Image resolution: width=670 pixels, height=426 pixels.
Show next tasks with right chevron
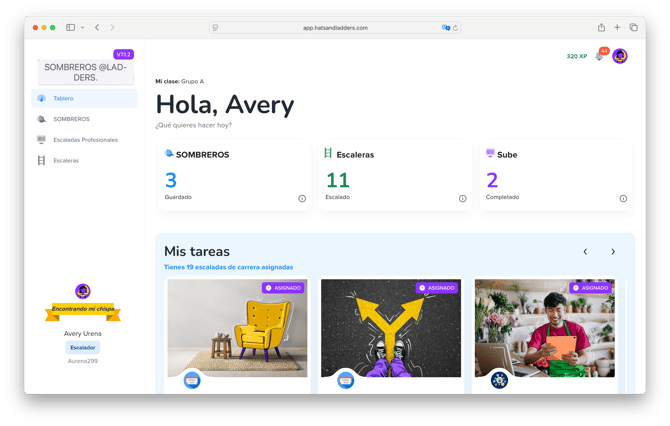pyautogui.click(x=613, y=252)
